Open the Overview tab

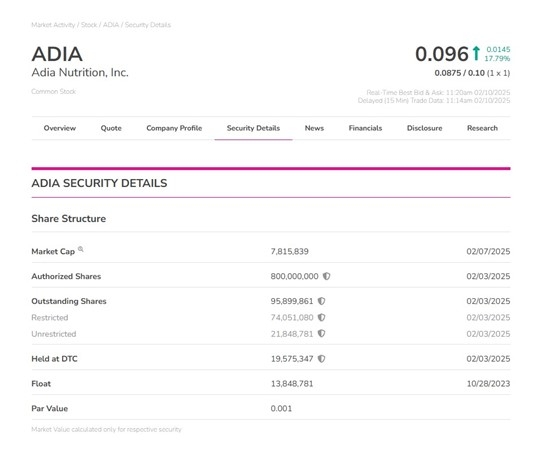pyautogui.click(x=60, y=128)
